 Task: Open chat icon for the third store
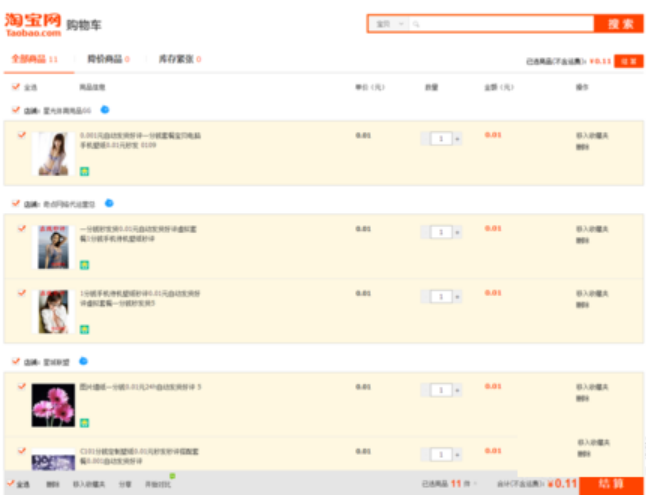click(x=83, y=361)
